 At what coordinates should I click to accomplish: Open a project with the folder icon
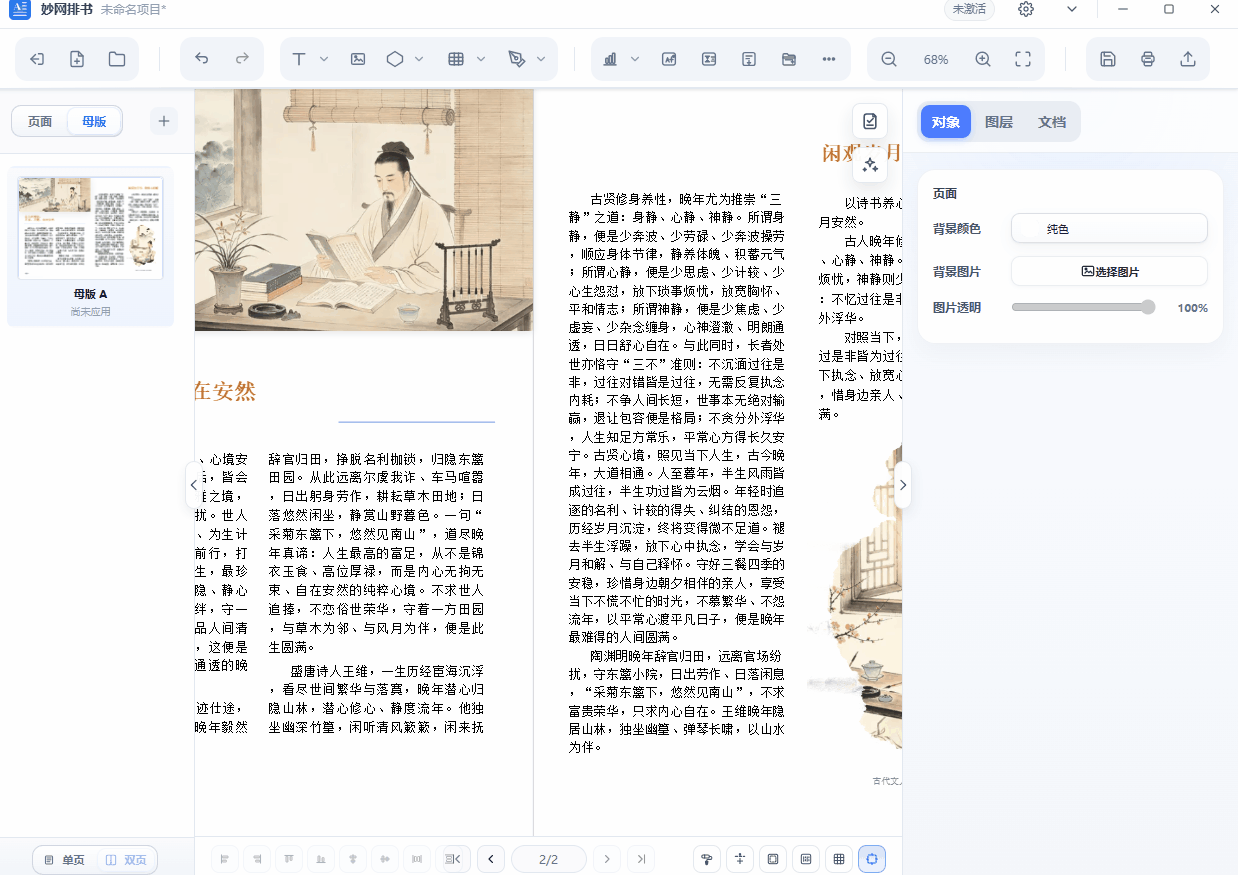pos(117,59)
